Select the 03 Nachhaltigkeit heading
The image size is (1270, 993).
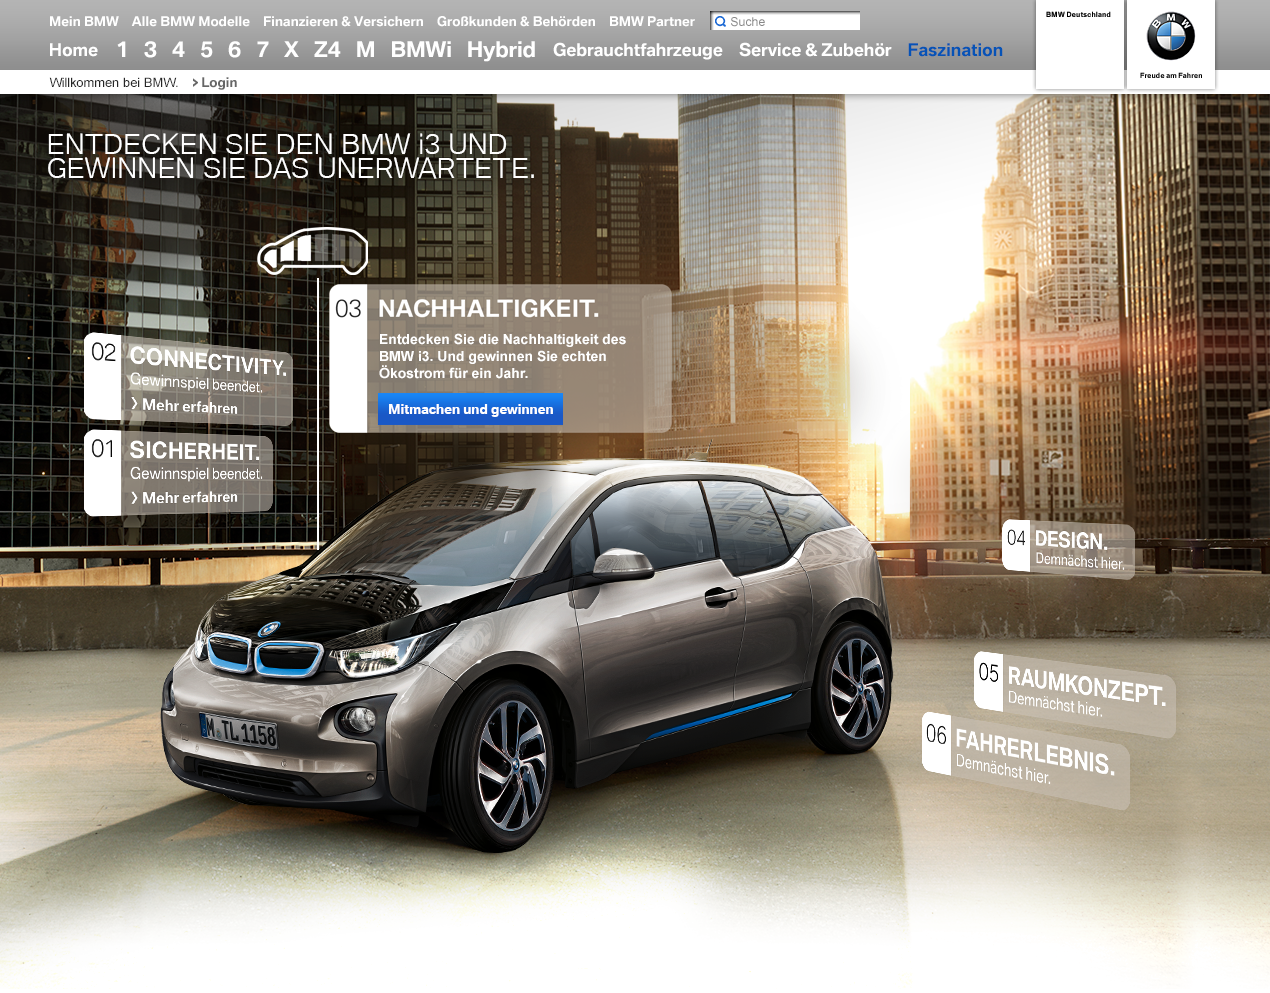click(488, 309)
